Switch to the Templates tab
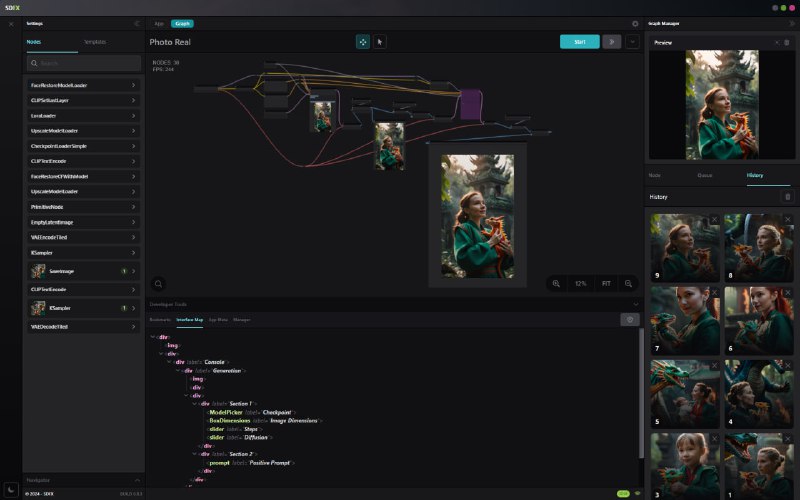Image resolution: width=800 pixels, height=500 pixels. [96, 42]
